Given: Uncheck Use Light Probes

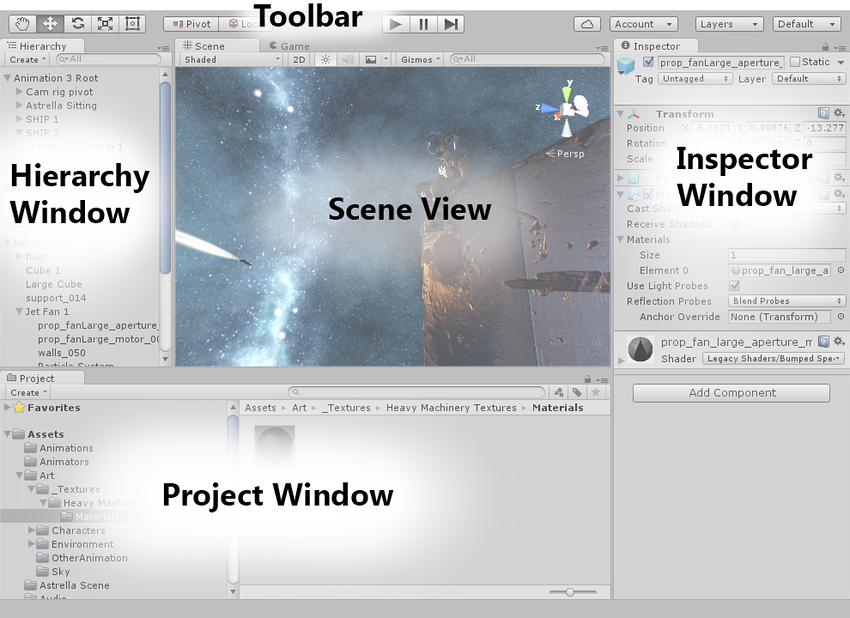Looking at the screenshot, I should (736, 285).
